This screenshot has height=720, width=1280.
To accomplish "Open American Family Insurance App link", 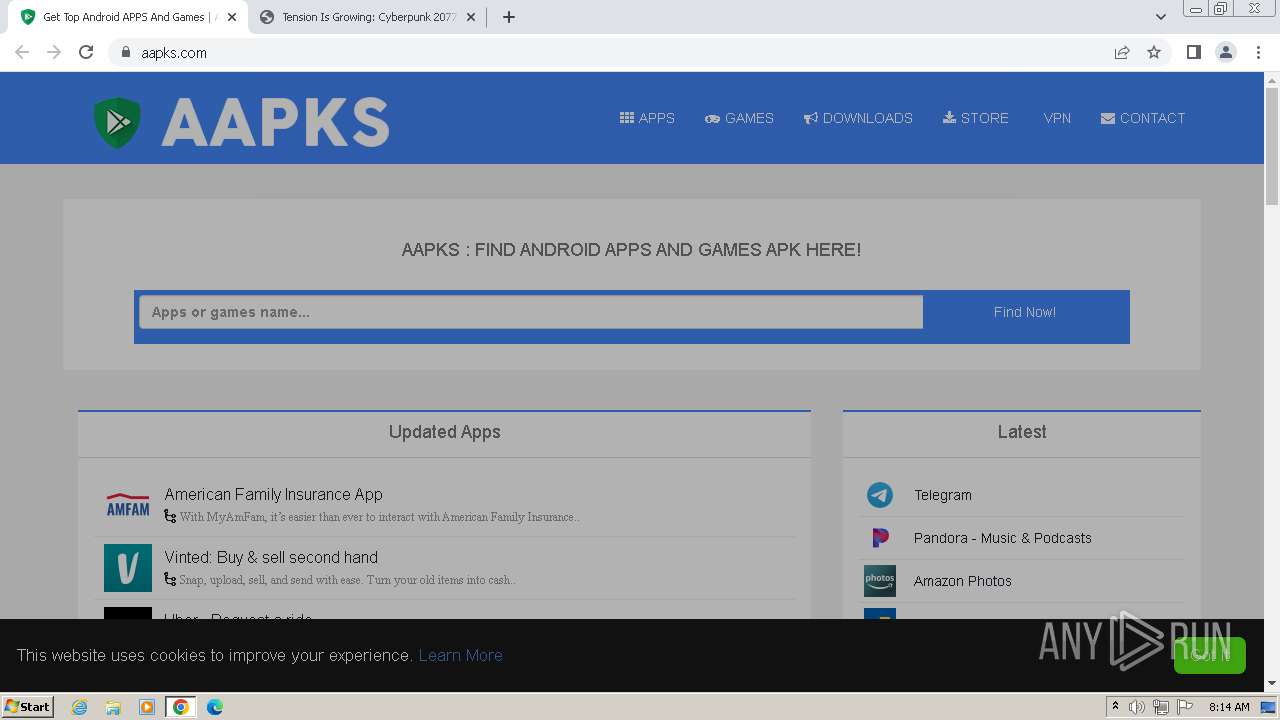I will click(273, 494).
